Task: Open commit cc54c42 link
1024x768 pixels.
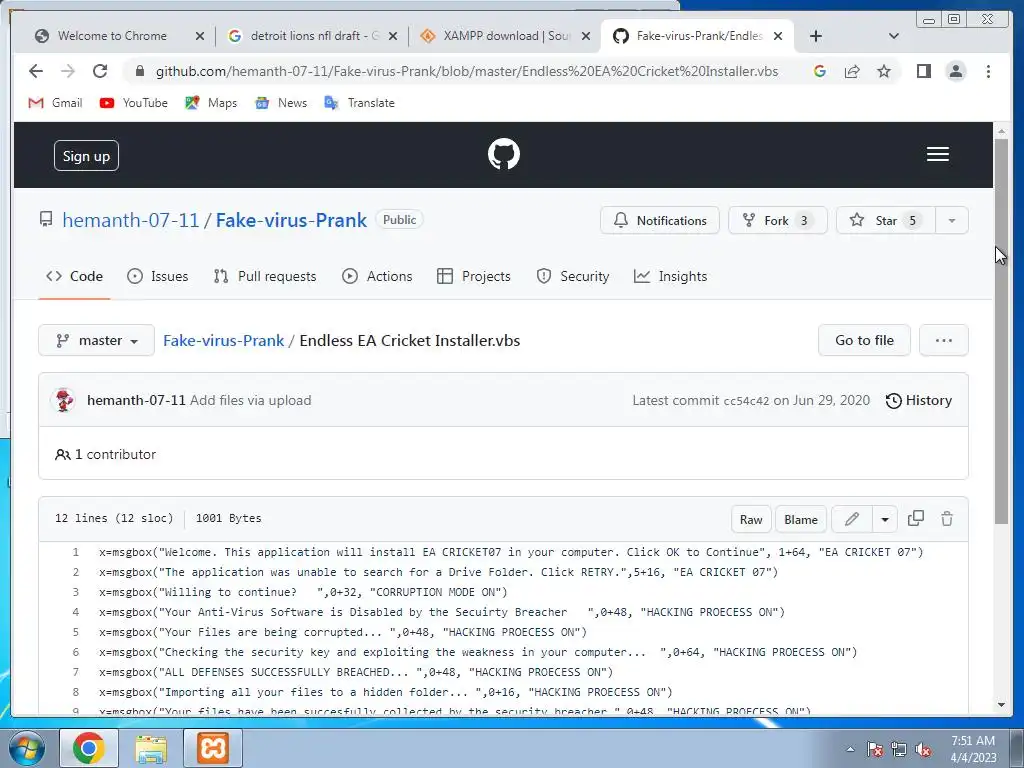Action: 746,401
